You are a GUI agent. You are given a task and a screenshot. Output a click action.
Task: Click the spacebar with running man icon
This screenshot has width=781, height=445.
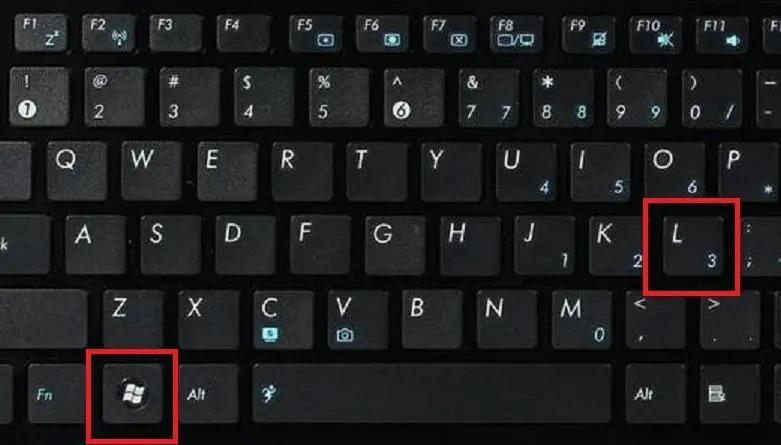click(x=432, y=393)
